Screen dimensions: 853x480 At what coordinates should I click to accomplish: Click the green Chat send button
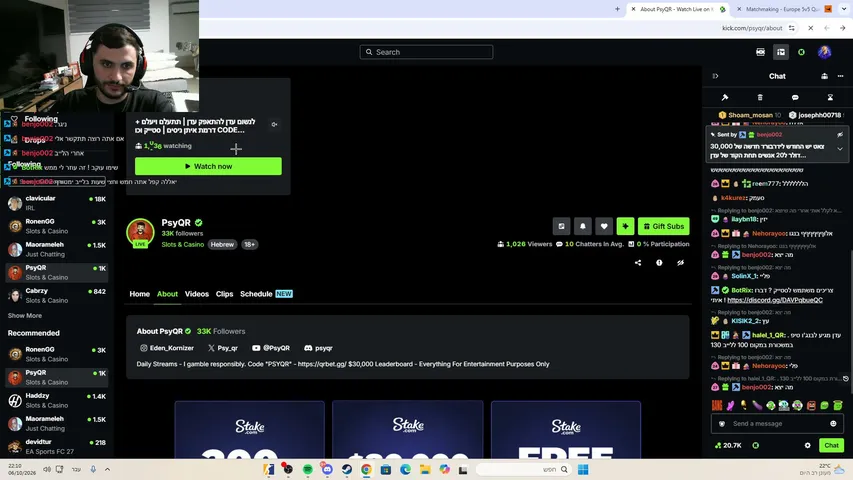pyautogui.click(x=831, y=445)
